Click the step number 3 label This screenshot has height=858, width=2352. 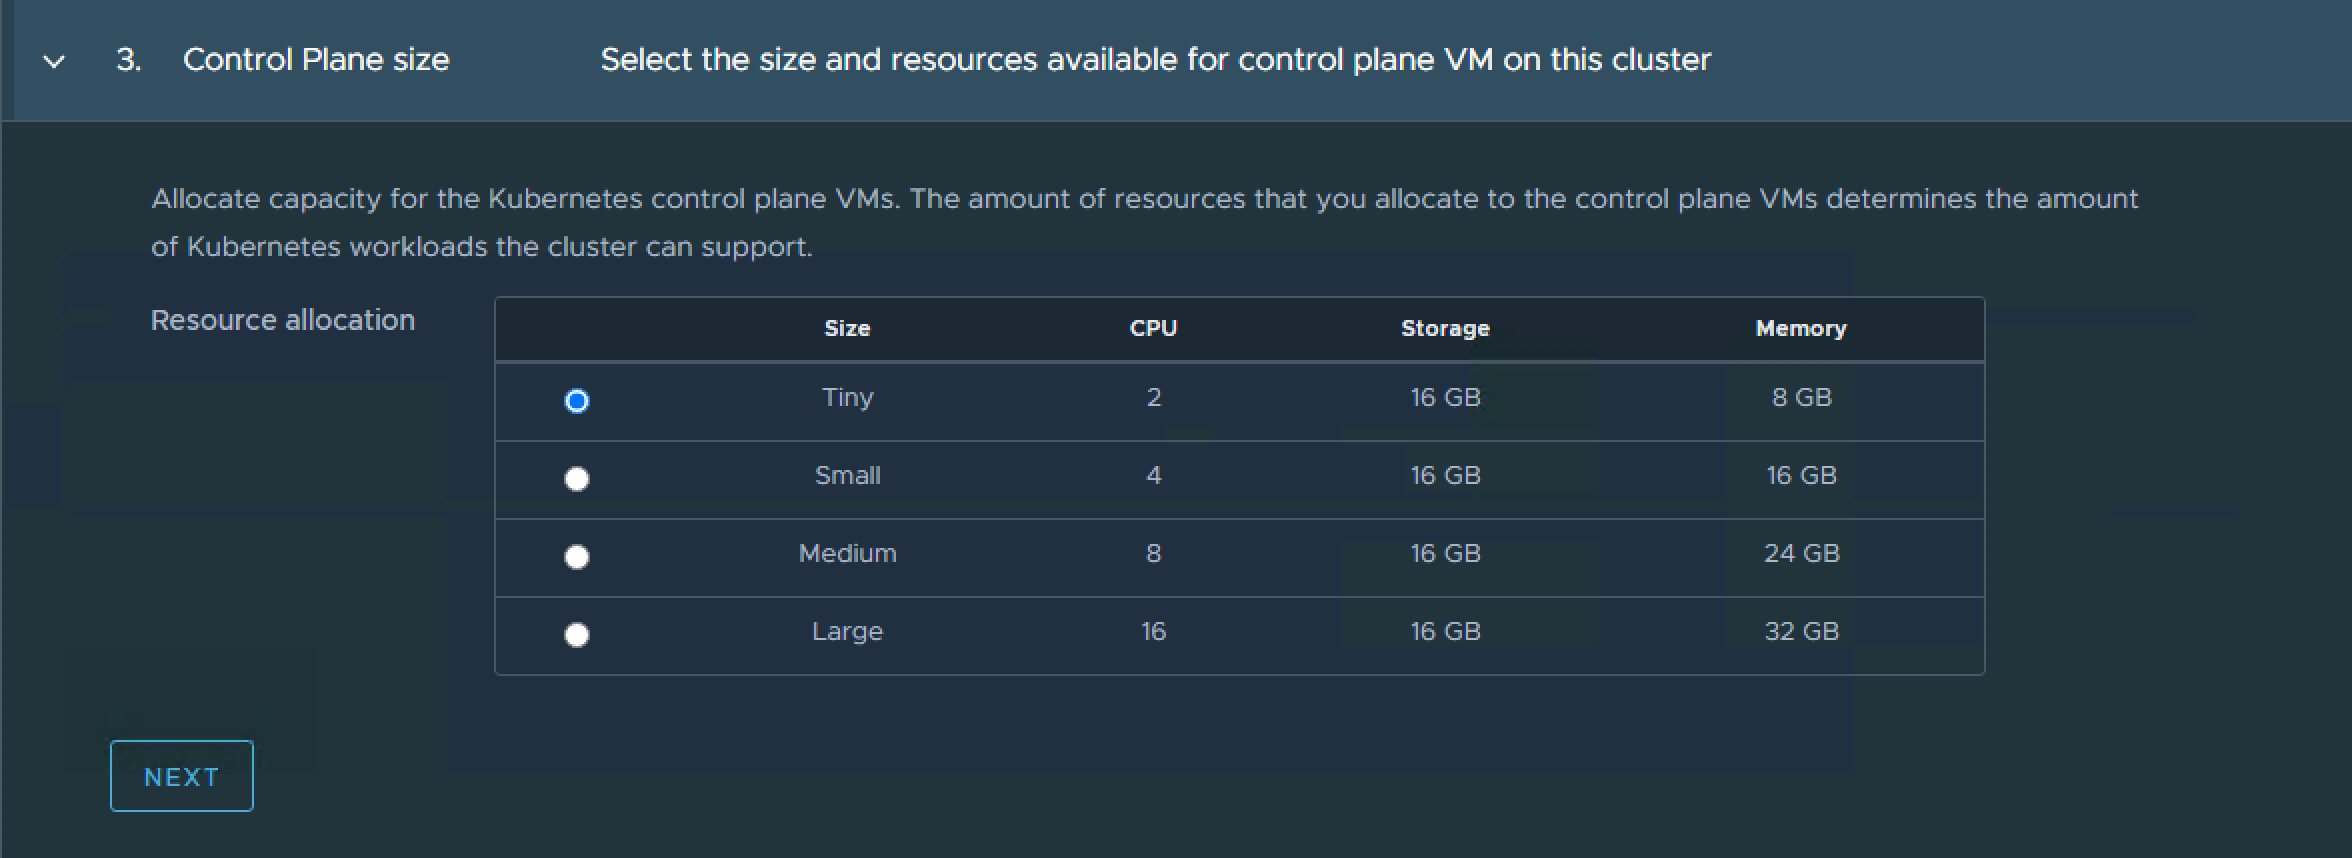pyautogui.click(x=128, y=60)
